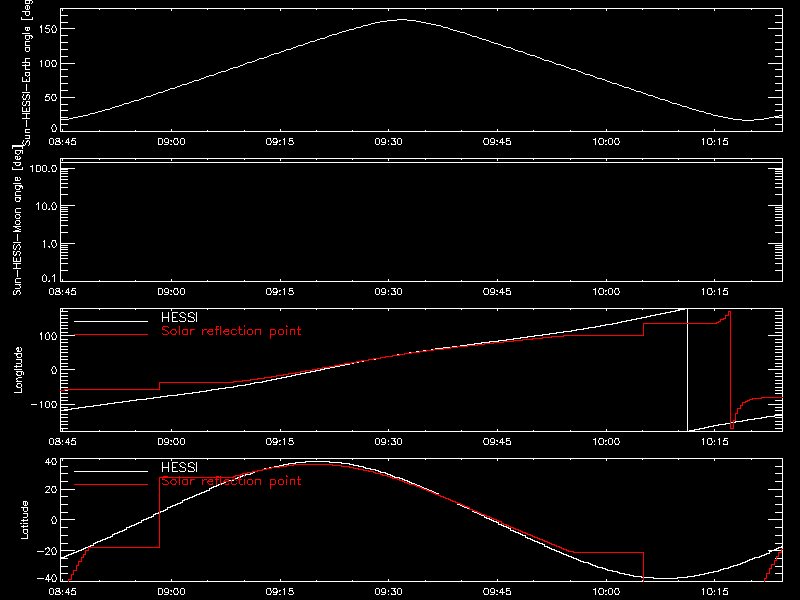This screenshot has height=600, width=800.
Task: Click white vertical wrap line in Longitude plot
Action: pyautogui.click(x=687, y=370)
